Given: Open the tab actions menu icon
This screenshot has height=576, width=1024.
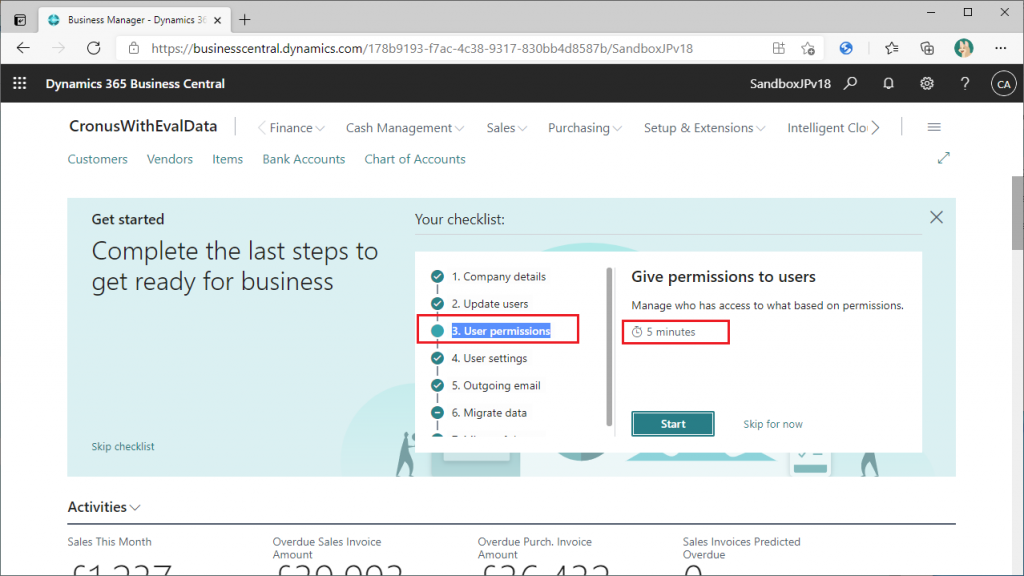Looking at the screenshot, I should (x=20, y=20).
